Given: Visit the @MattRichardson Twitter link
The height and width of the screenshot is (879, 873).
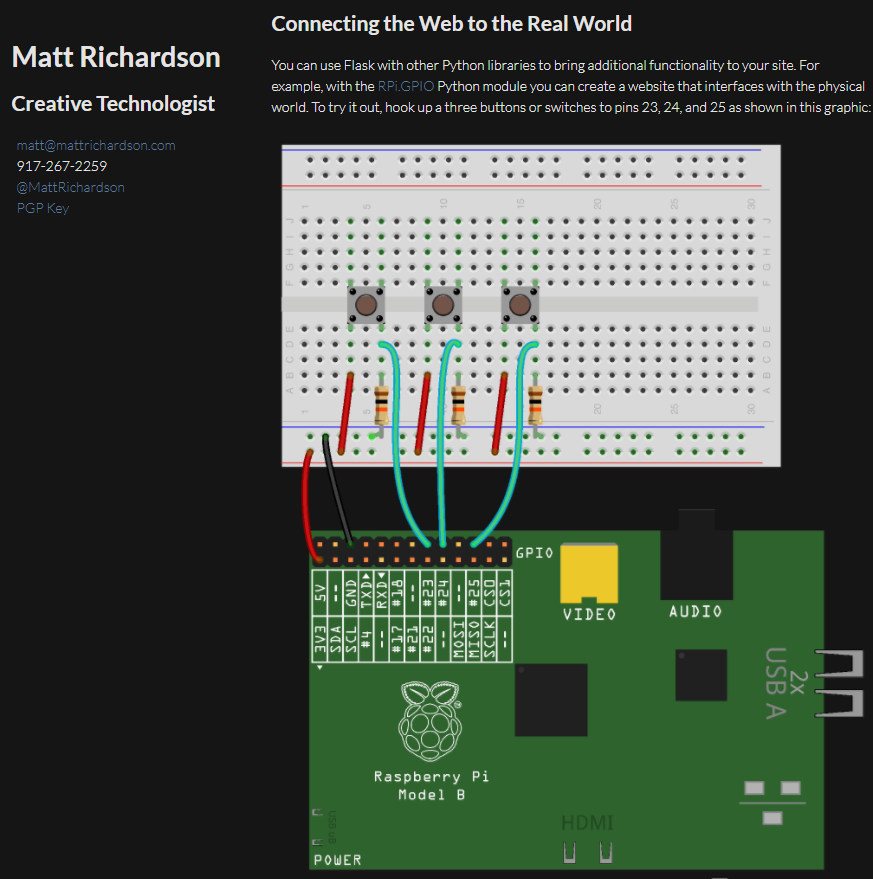Looking at the screenshot, I should click(x=71, y=187).
